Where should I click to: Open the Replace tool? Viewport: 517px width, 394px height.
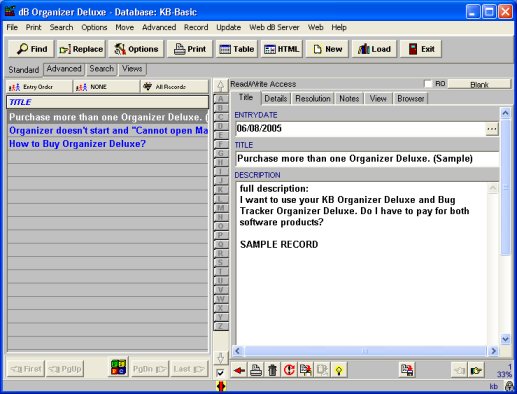pyautogui.click(x=81, y=49)
